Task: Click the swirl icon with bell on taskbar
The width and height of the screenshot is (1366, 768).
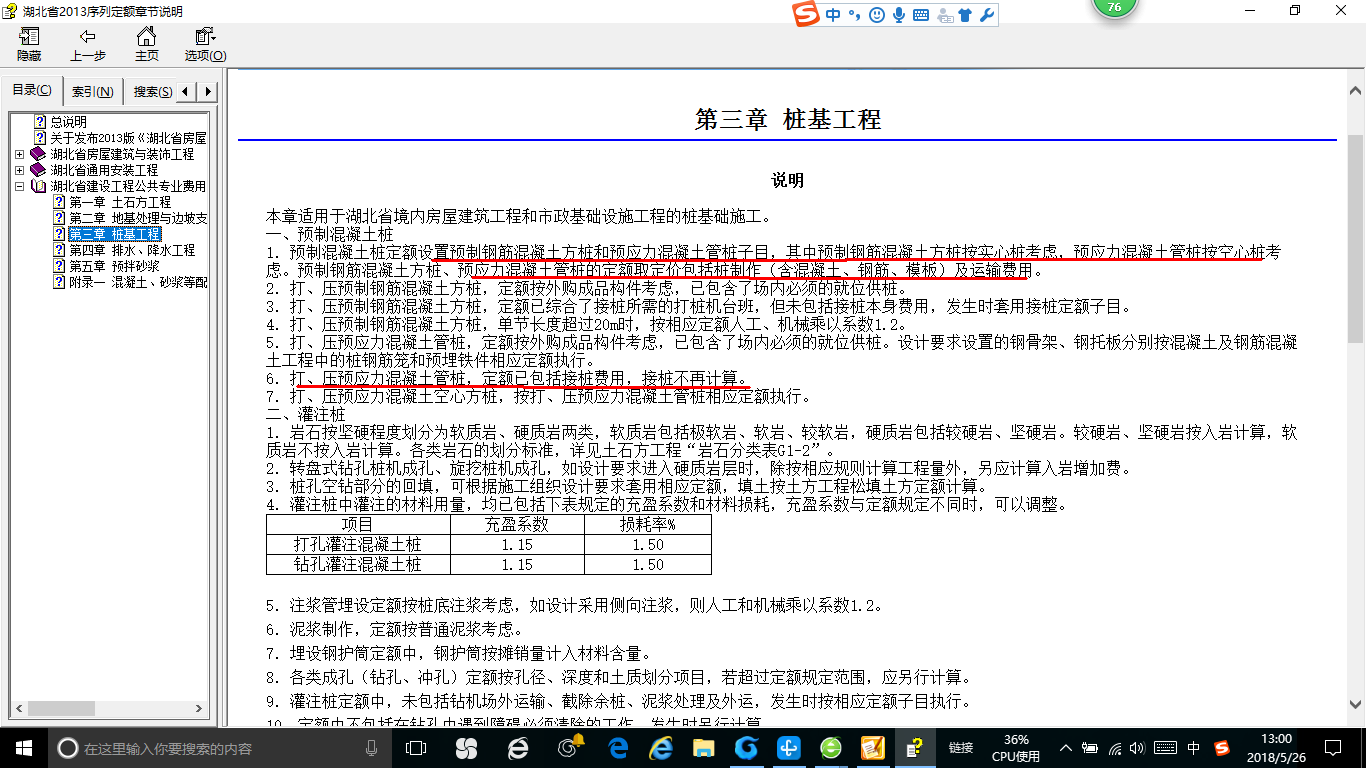Action: [x=570, y=748]
